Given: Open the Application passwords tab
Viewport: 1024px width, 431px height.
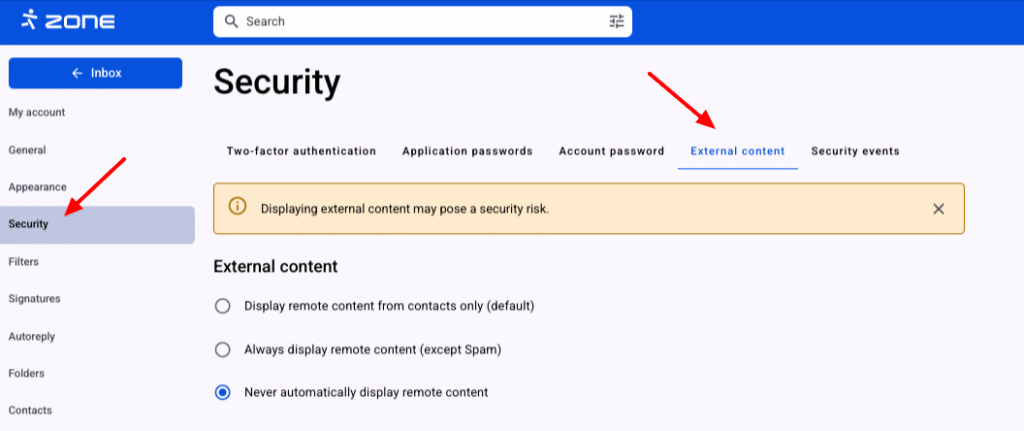Looking at the screenshot, I should coord(467,151).
